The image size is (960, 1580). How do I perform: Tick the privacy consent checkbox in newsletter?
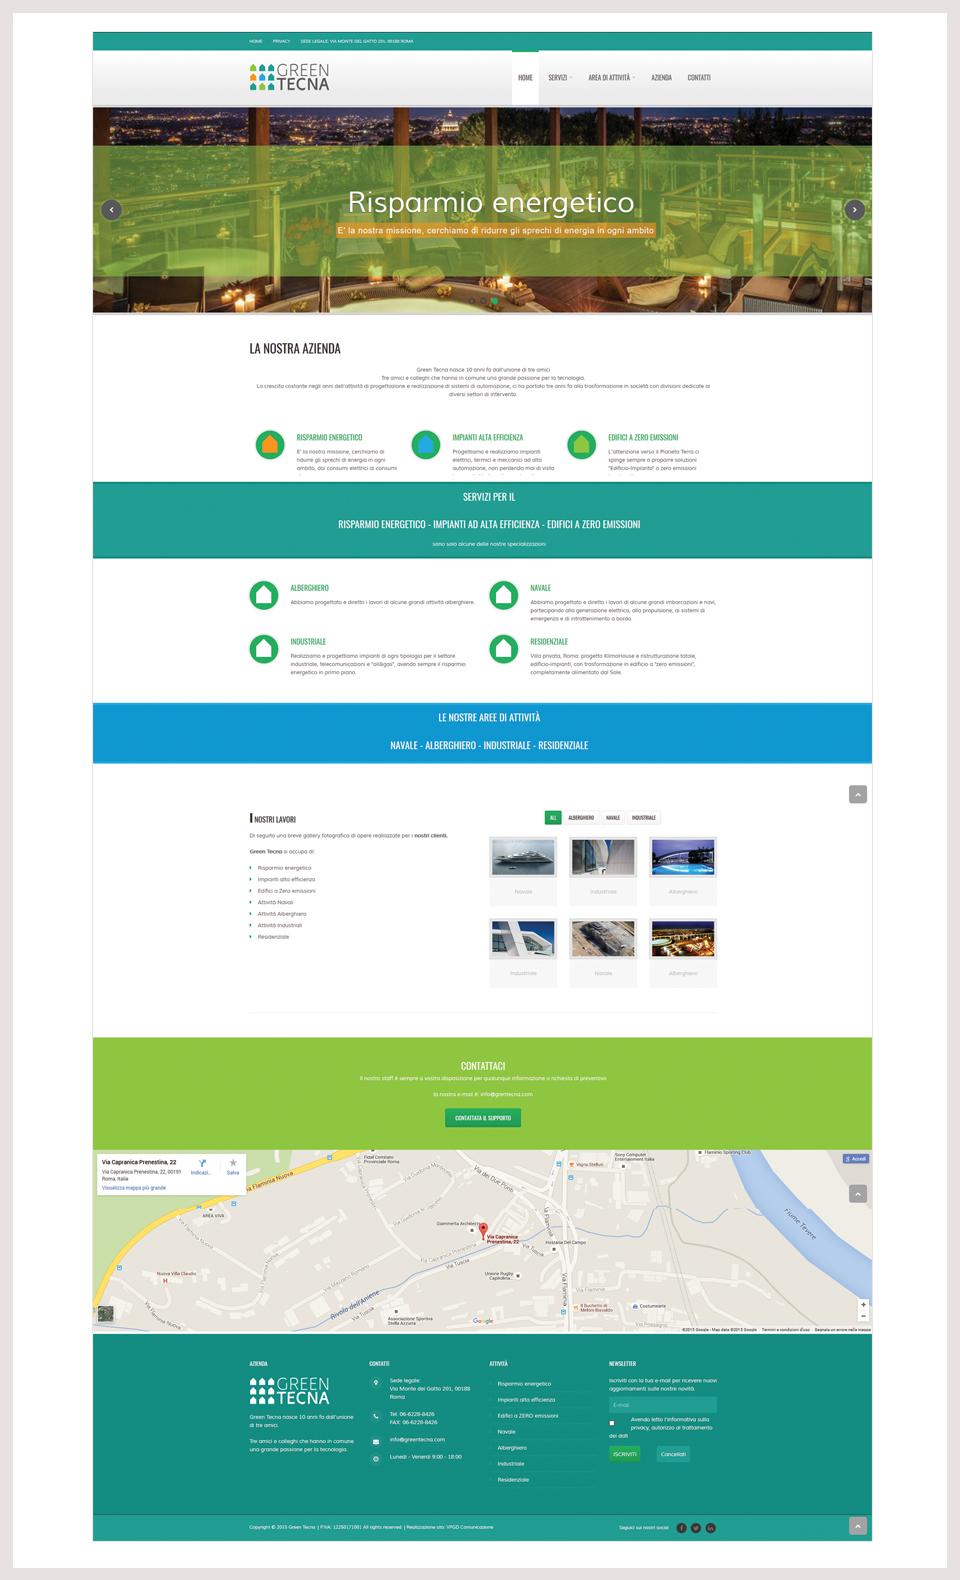tap(612, 1422)
